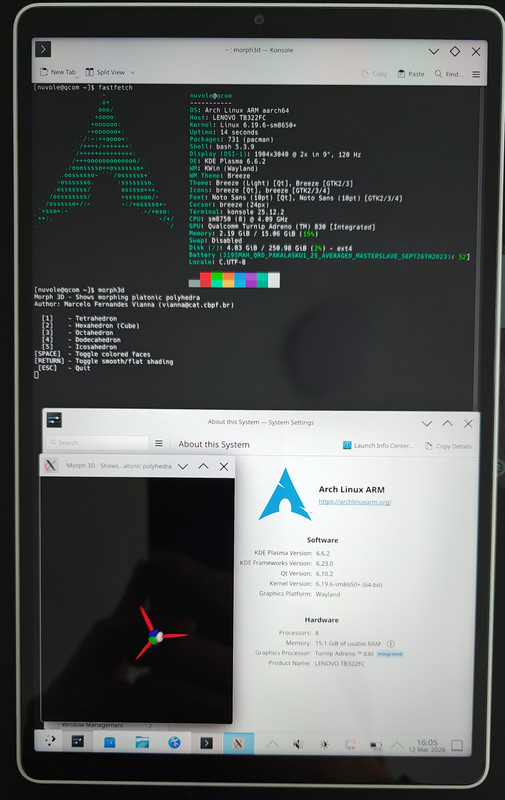Viewport: 505px width, 800px height.
Task: Maximize the Morph 3D window
Action: click(203, 466)
